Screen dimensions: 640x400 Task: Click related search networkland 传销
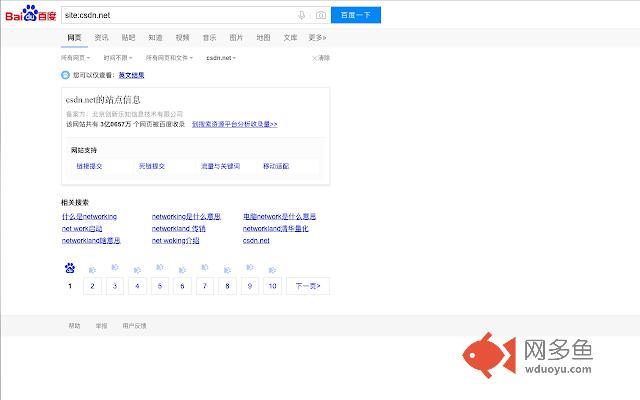click(x=179, y=229)
